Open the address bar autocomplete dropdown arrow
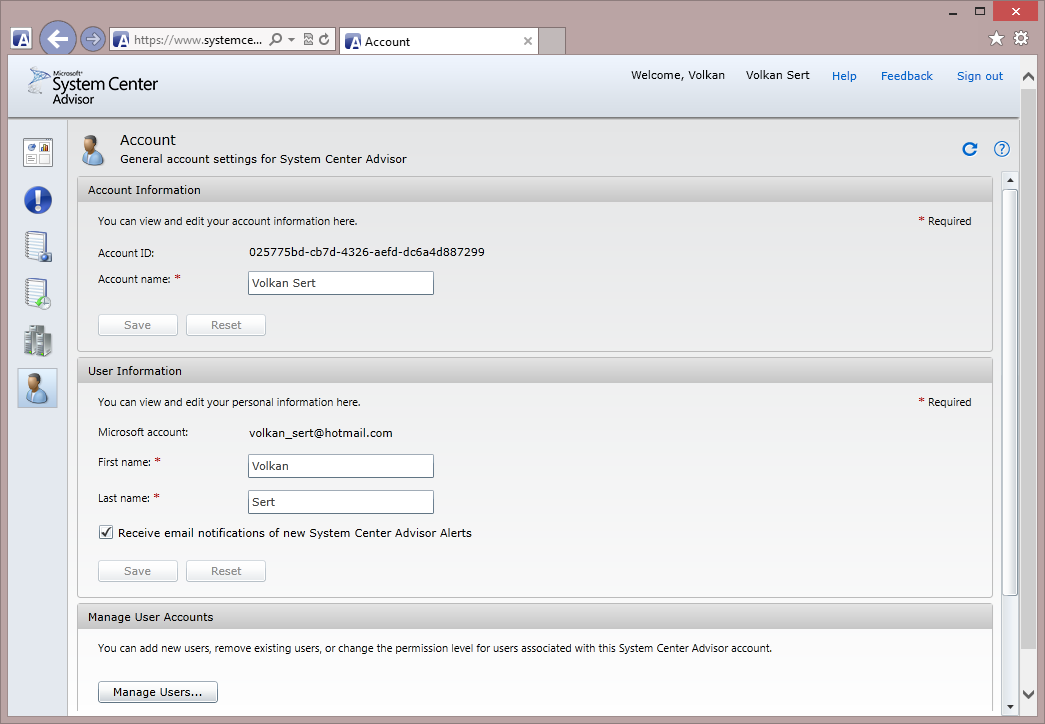1045x724 pixels. 291,40
